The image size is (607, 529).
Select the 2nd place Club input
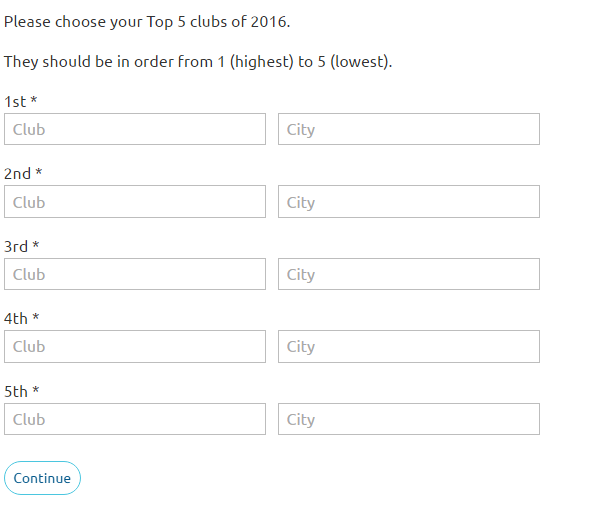click(x=135, y=202)
